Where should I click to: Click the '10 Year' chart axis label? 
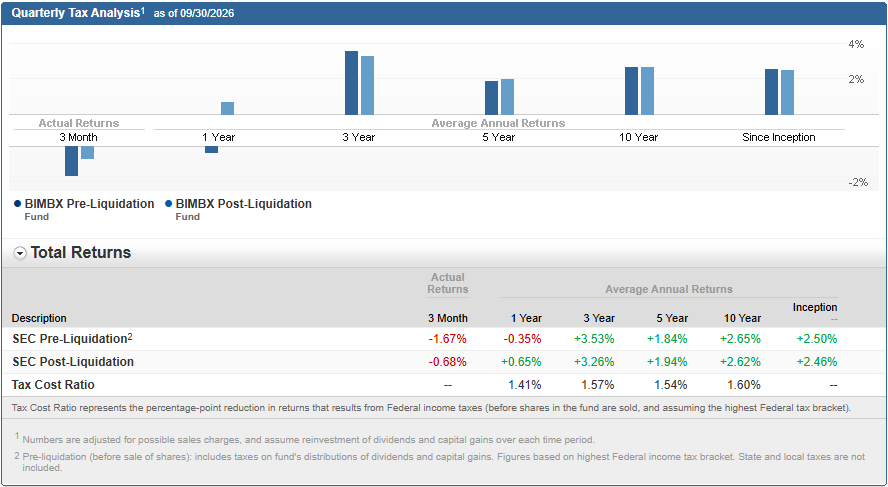(x=638, y=138)
